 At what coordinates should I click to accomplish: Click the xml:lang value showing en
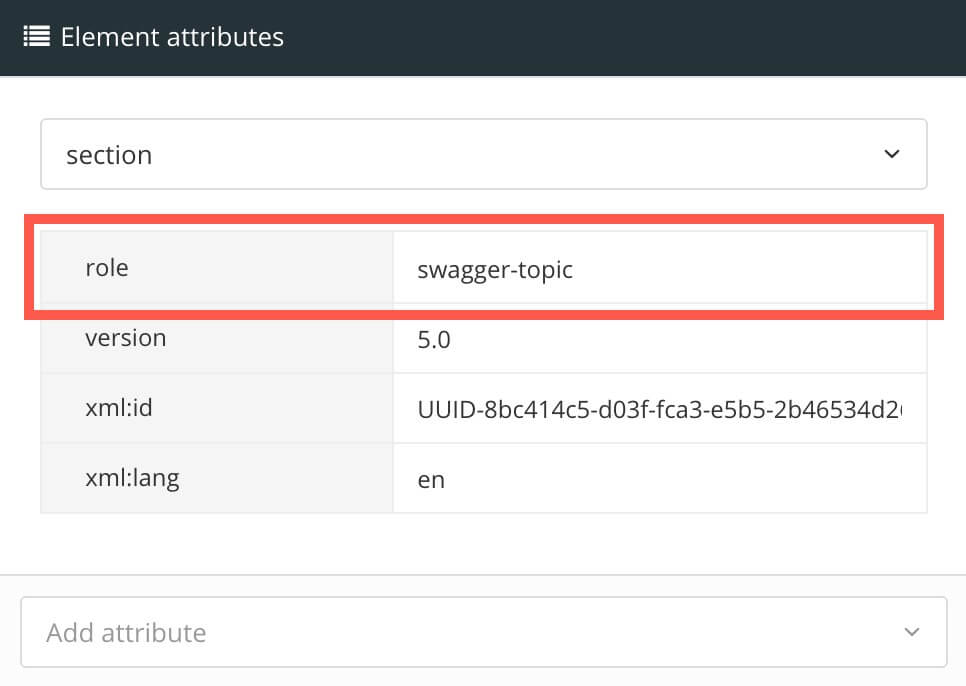[660, 478]
